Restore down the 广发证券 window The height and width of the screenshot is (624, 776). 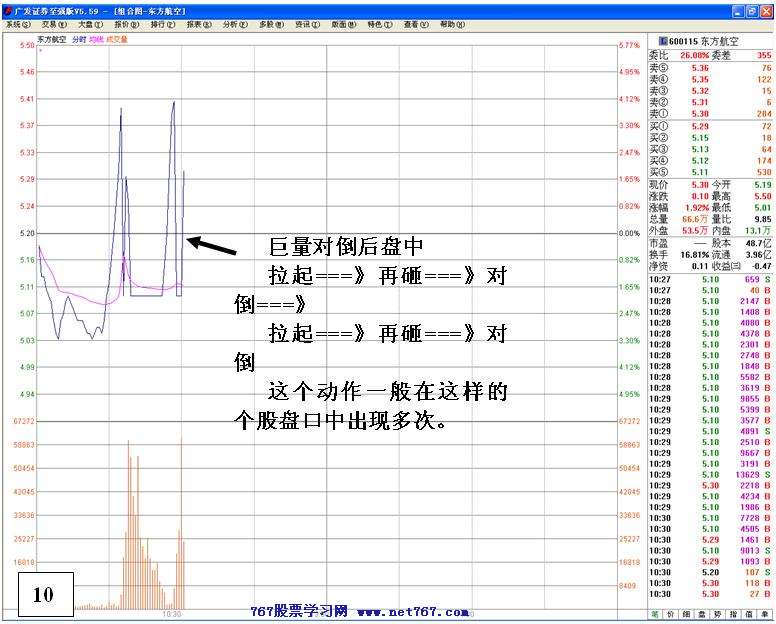(752, 11)
